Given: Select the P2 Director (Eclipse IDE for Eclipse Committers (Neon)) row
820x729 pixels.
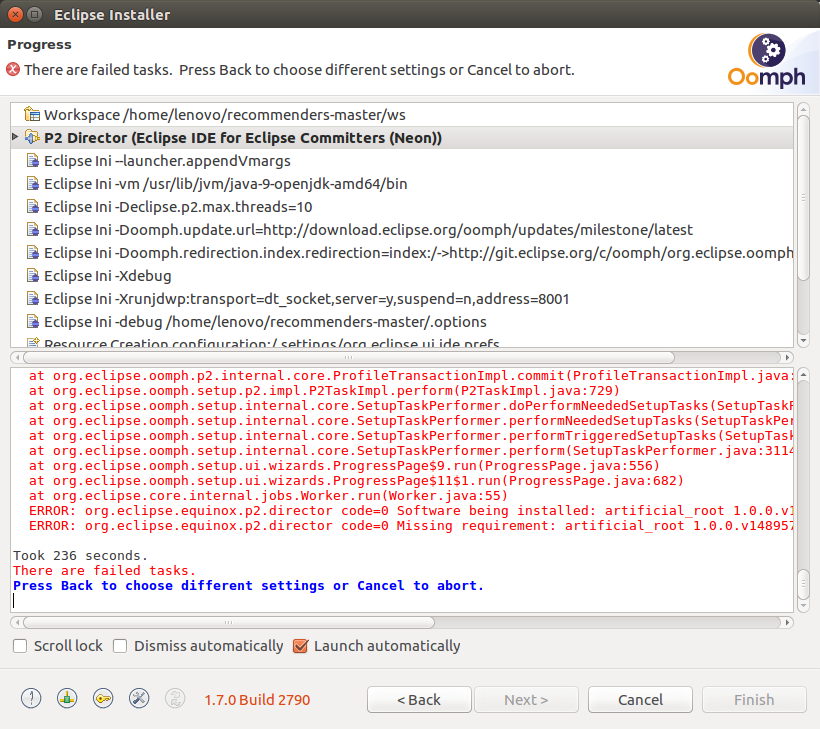Looking at the screenshot, I should tap(402, 138).
